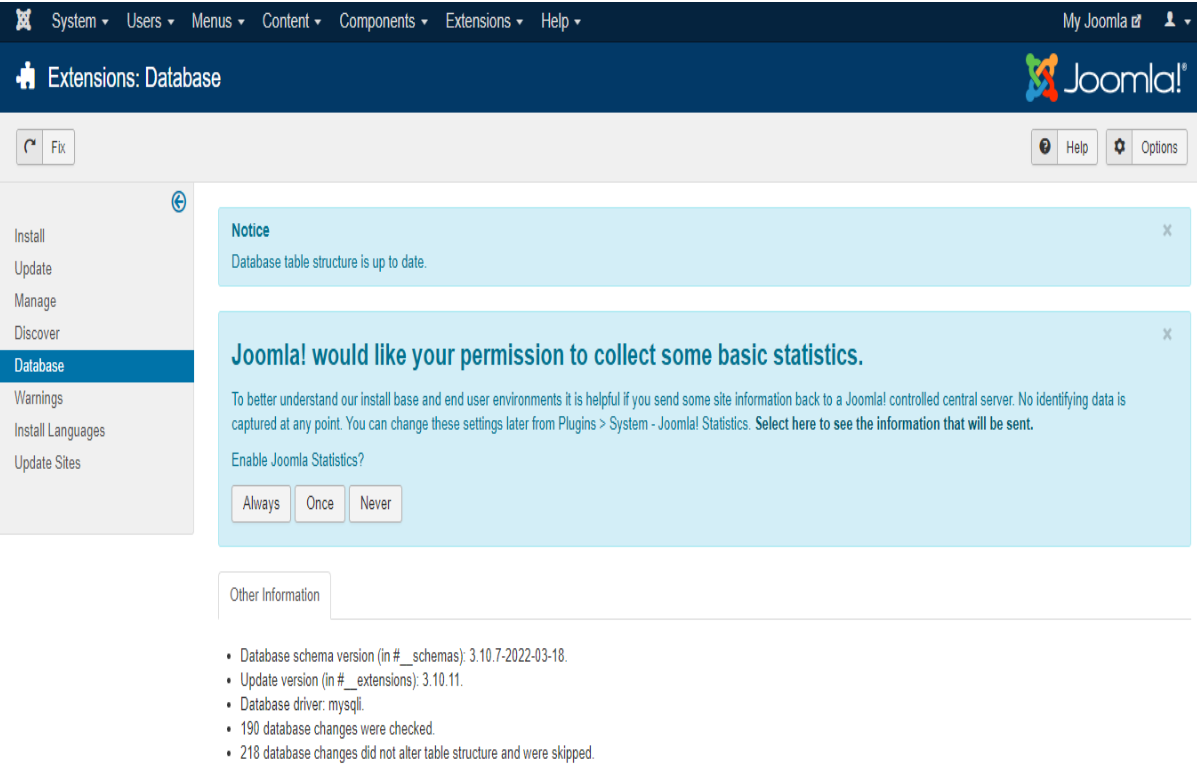
Task: Open the Components dropdown menu
Action: point(383,21)
